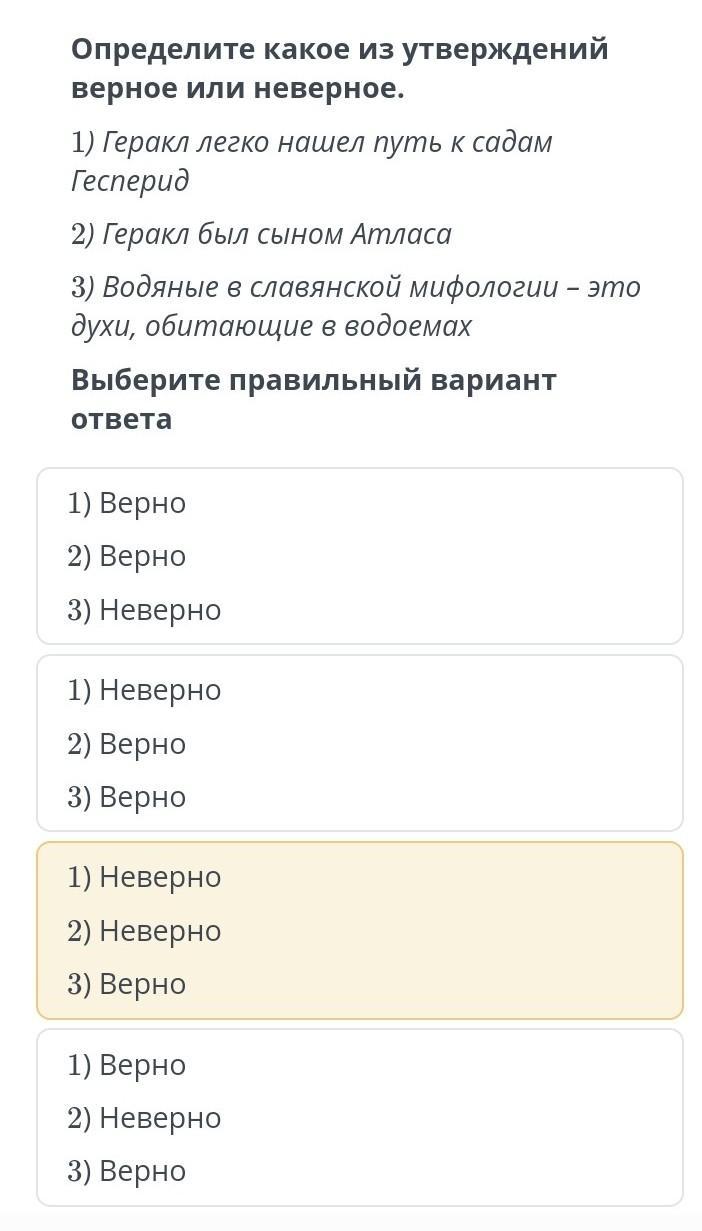Image resolution: width=702 pixels, height=1231 pixels.
Task: Click "3) Верно" line in second answer card
Action: click(127, 797)
